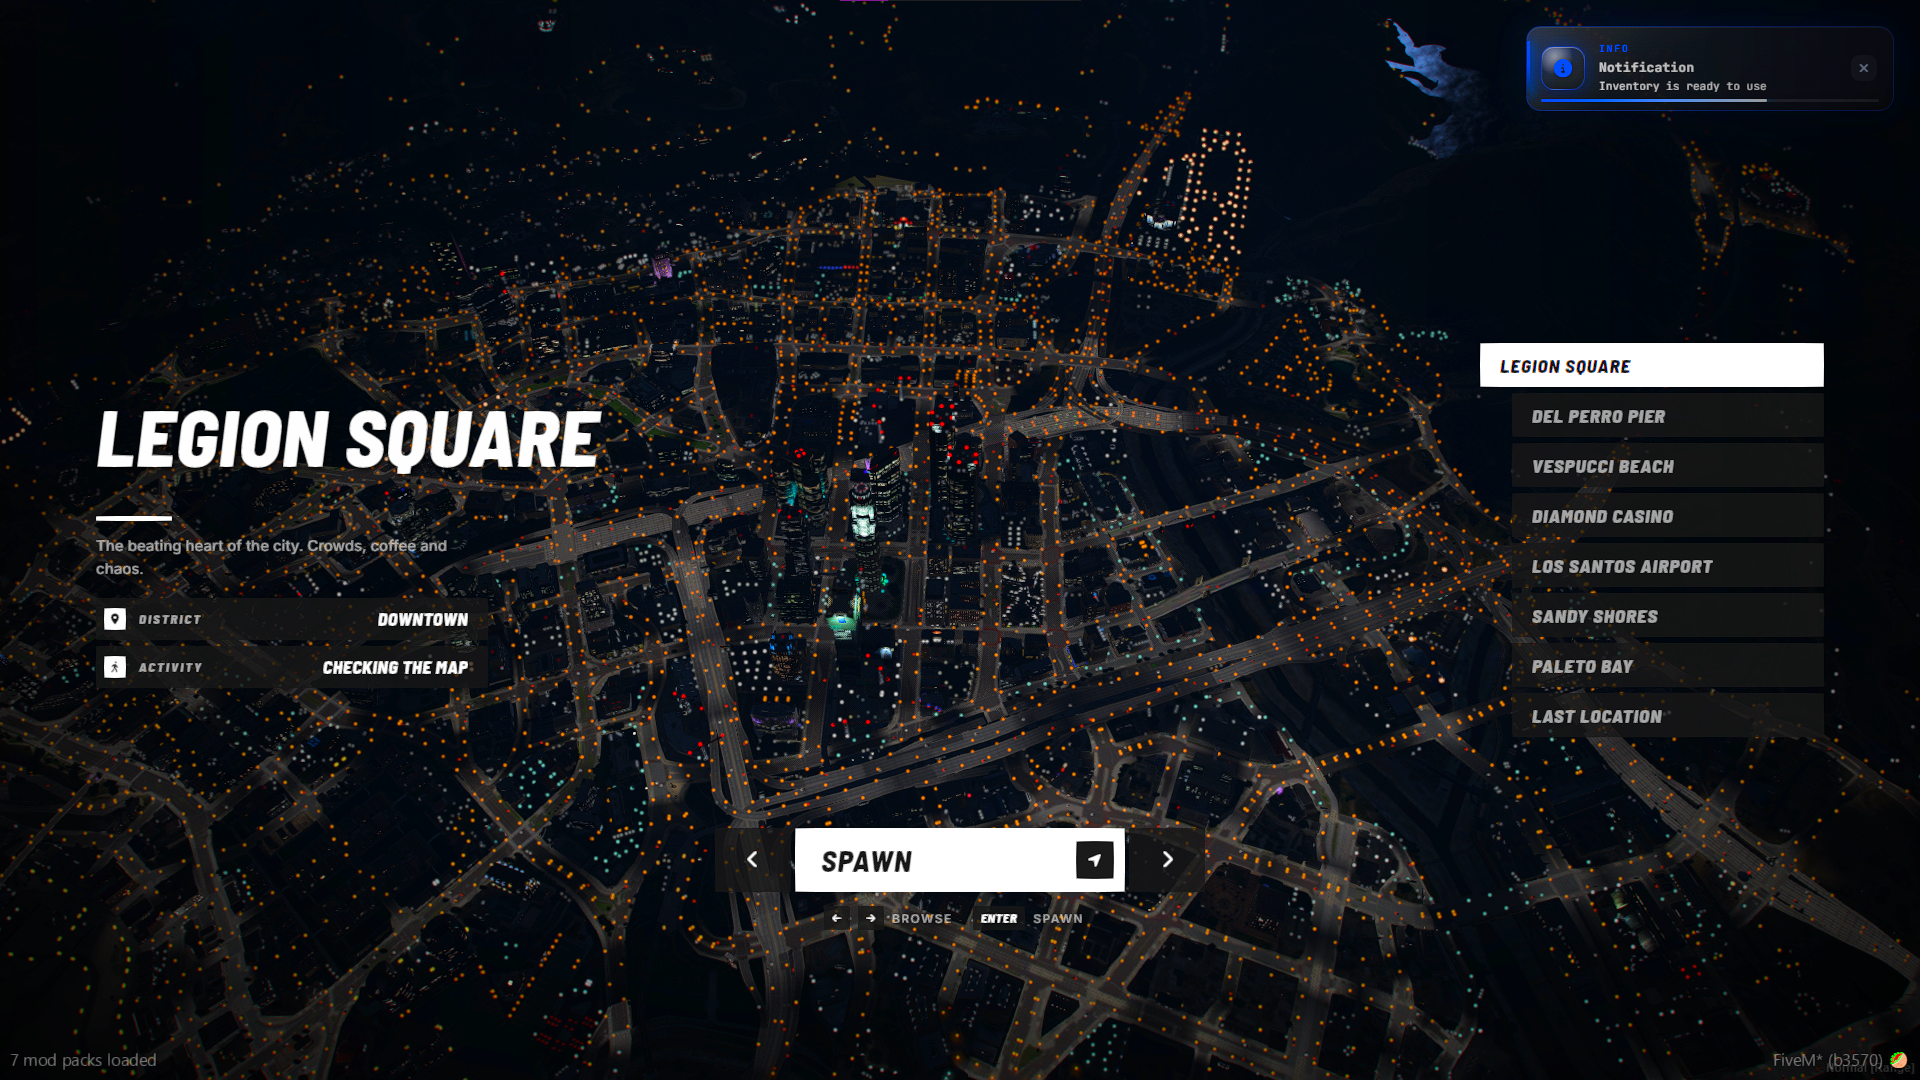Viewport: 1920px width, 1080px height.
Task: Select Vespucci Beach spawn point
Action: (1667, 466)
